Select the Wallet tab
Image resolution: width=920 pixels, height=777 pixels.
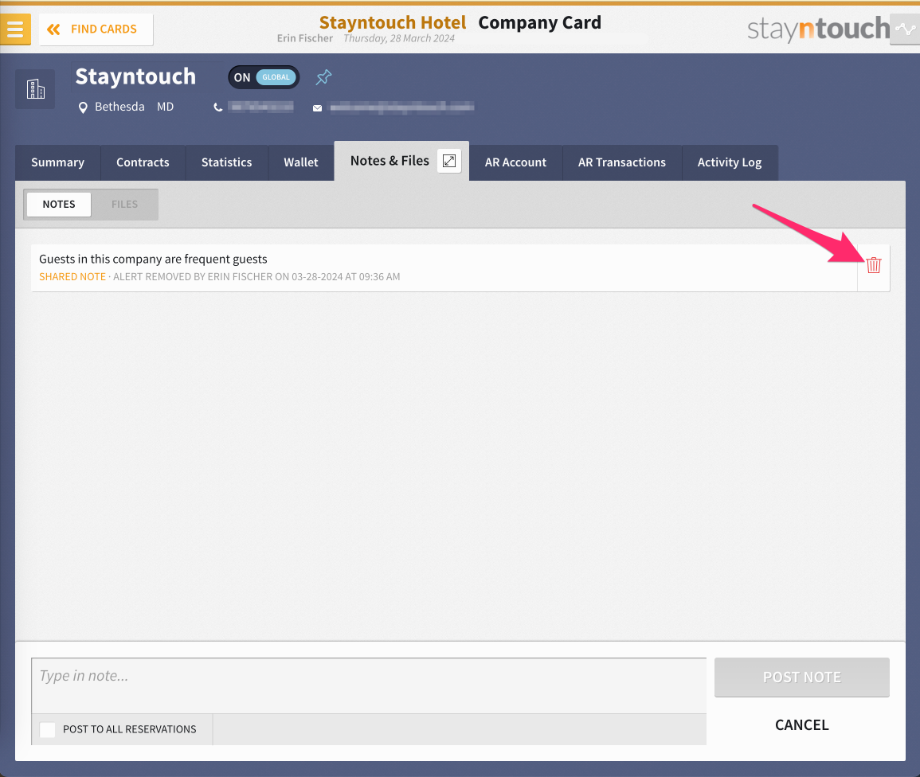(x=301, y=163)
